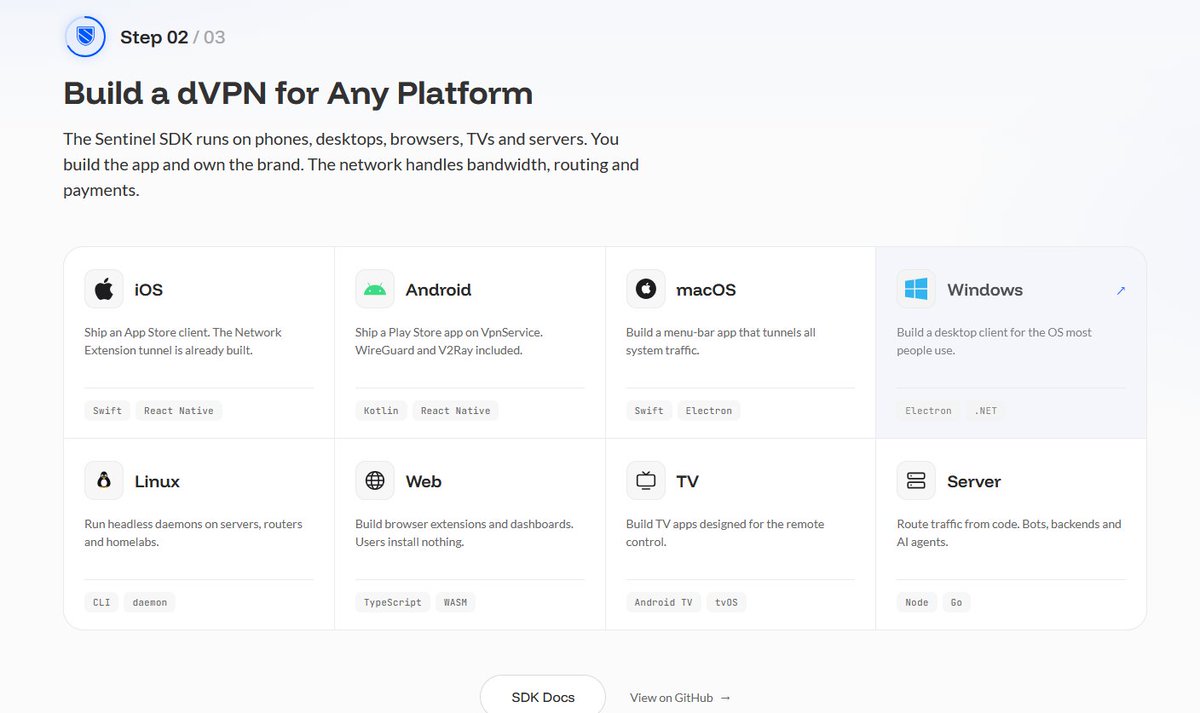Select the Kotlin tag
Screen dimensions: 1200x713
[381, 411]
